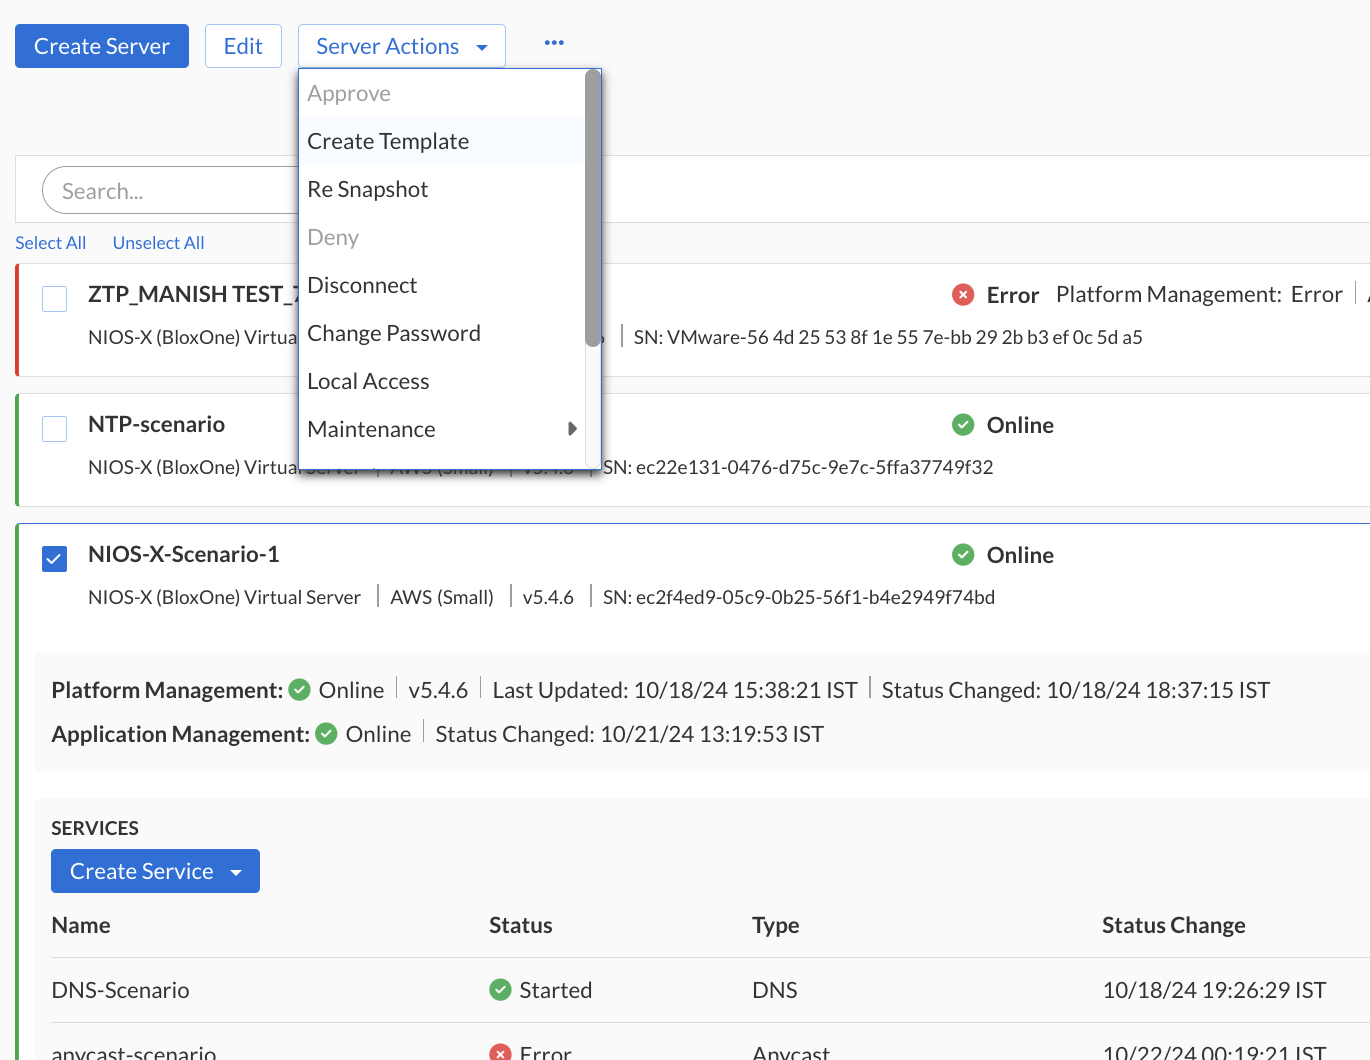Click the red Error icon for ZTP_MANISH server

pyautogui.click(x=962, y=294)
